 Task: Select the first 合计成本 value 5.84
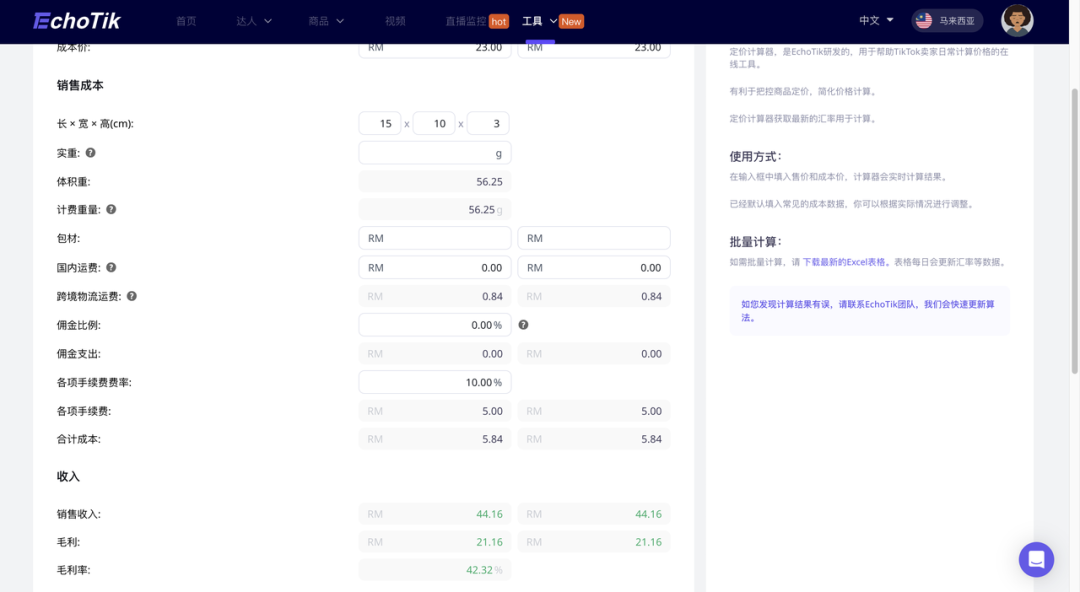pos(492,439)
